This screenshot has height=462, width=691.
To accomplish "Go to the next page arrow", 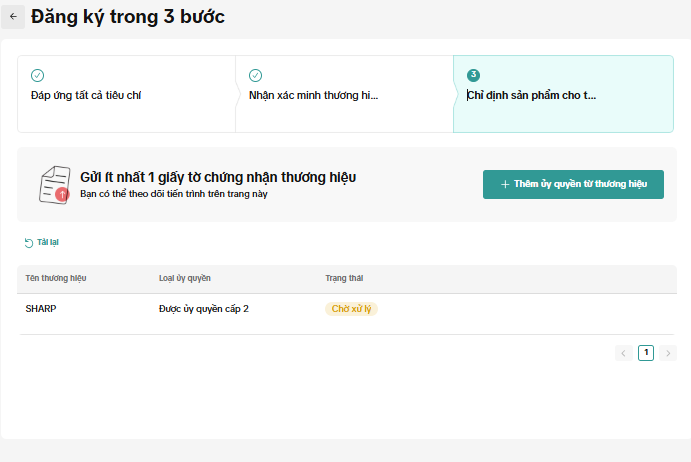I will pyautogui.click(x=668, y=353).
